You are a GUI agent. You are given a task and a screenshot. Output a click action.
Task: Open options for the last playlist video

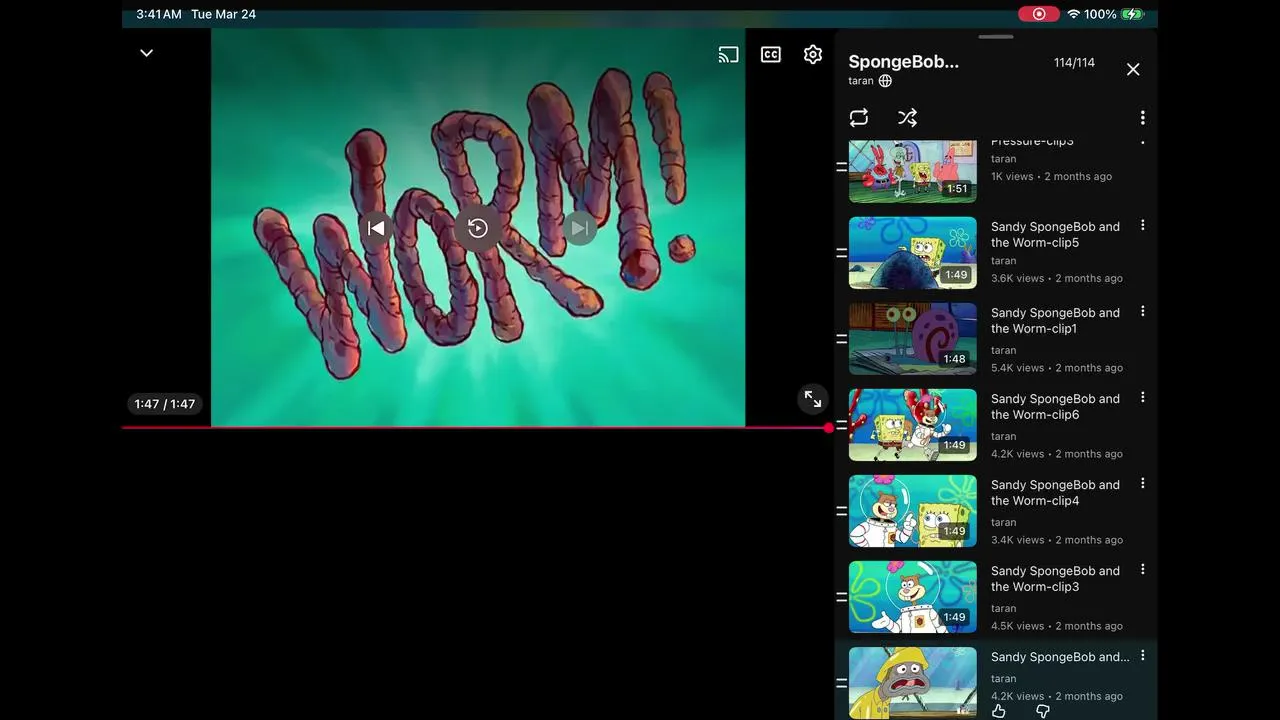click(1142, 656)
